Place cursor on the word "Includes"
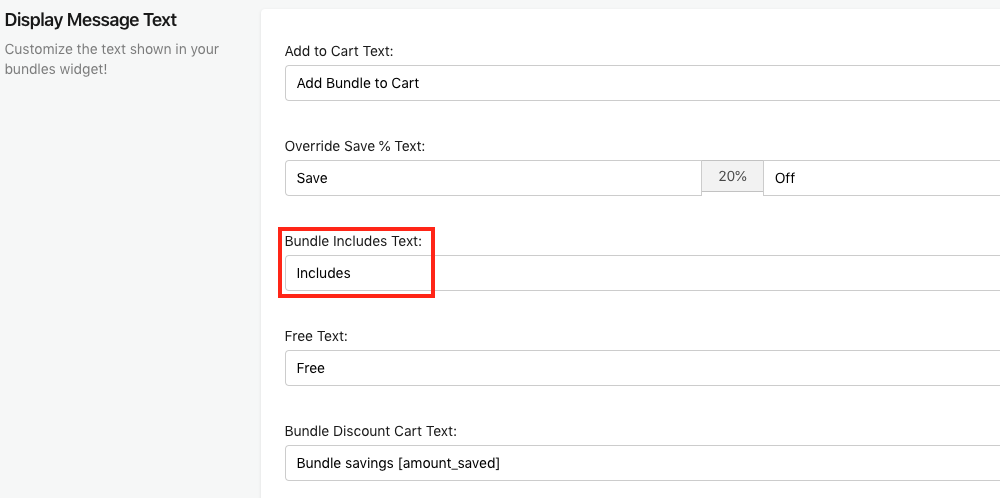 323,273
